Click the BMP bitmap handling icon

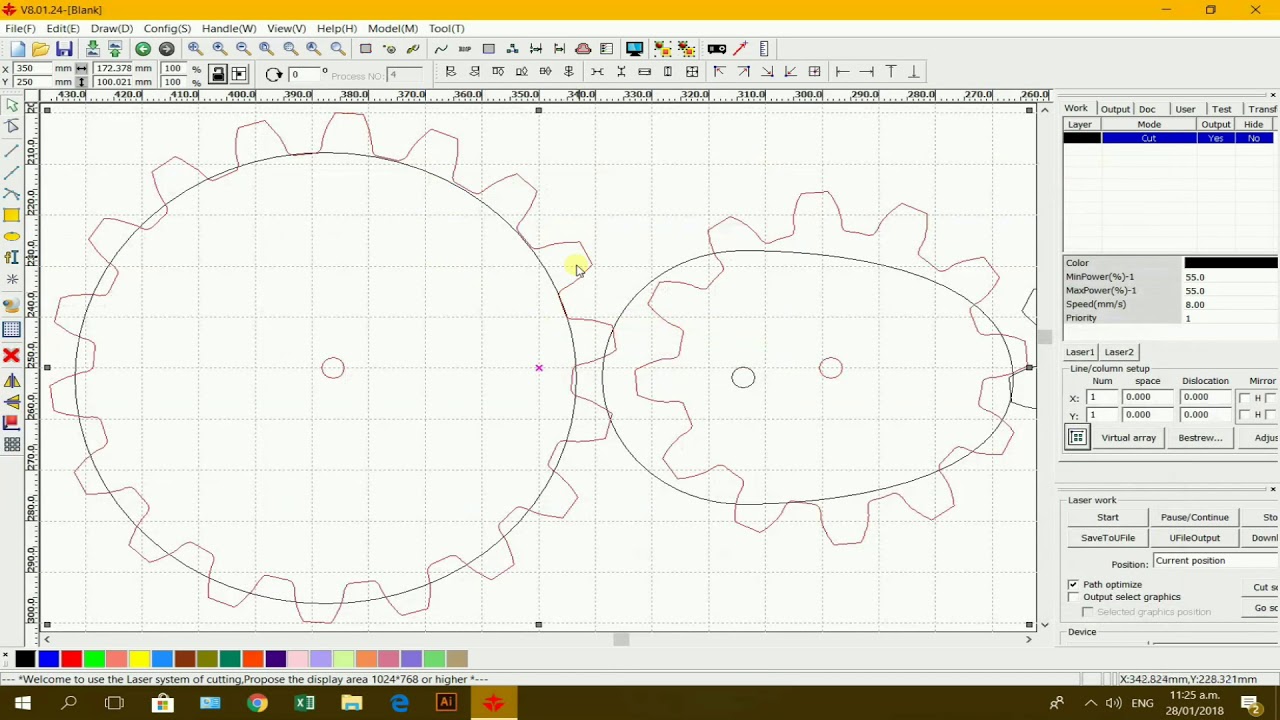tap(465, 49)
